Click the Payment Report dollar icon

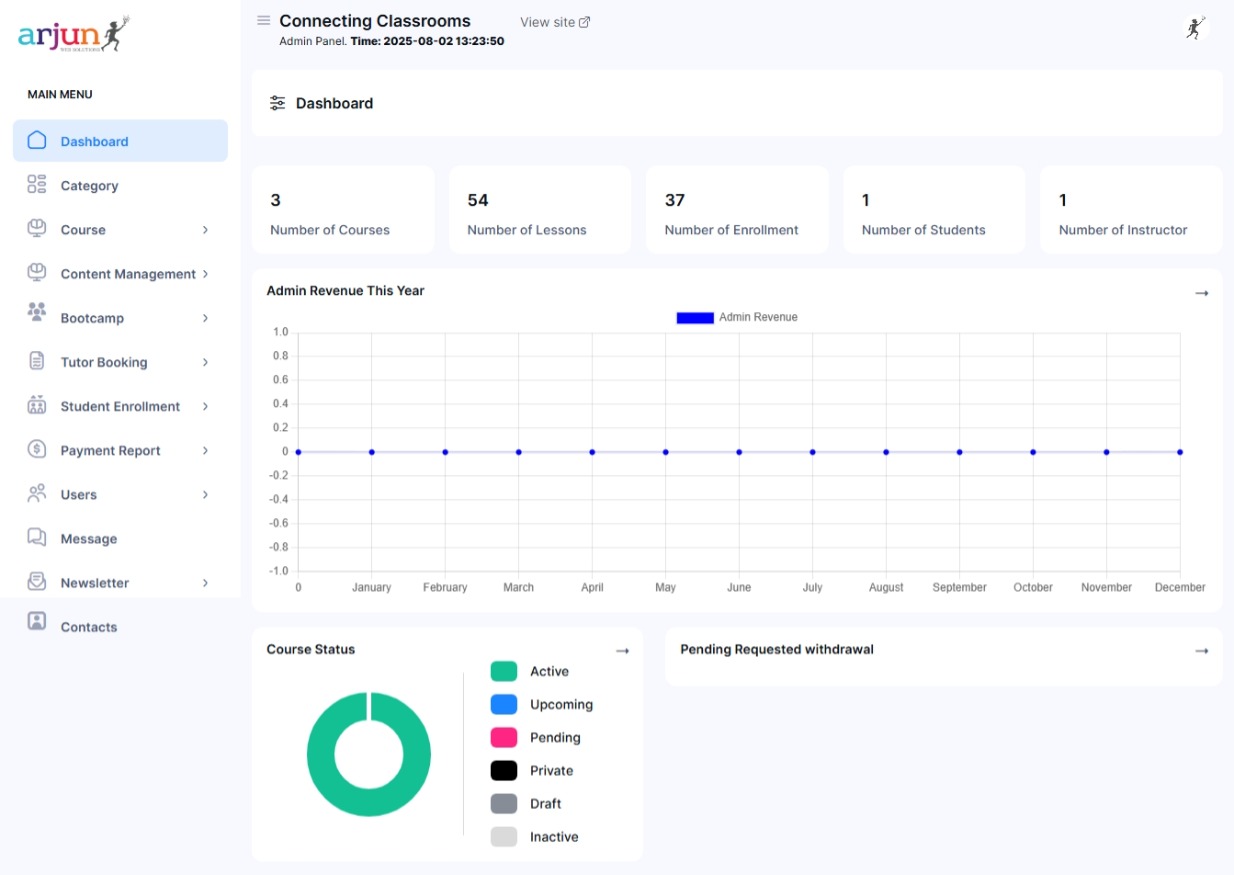coord(37,450)
